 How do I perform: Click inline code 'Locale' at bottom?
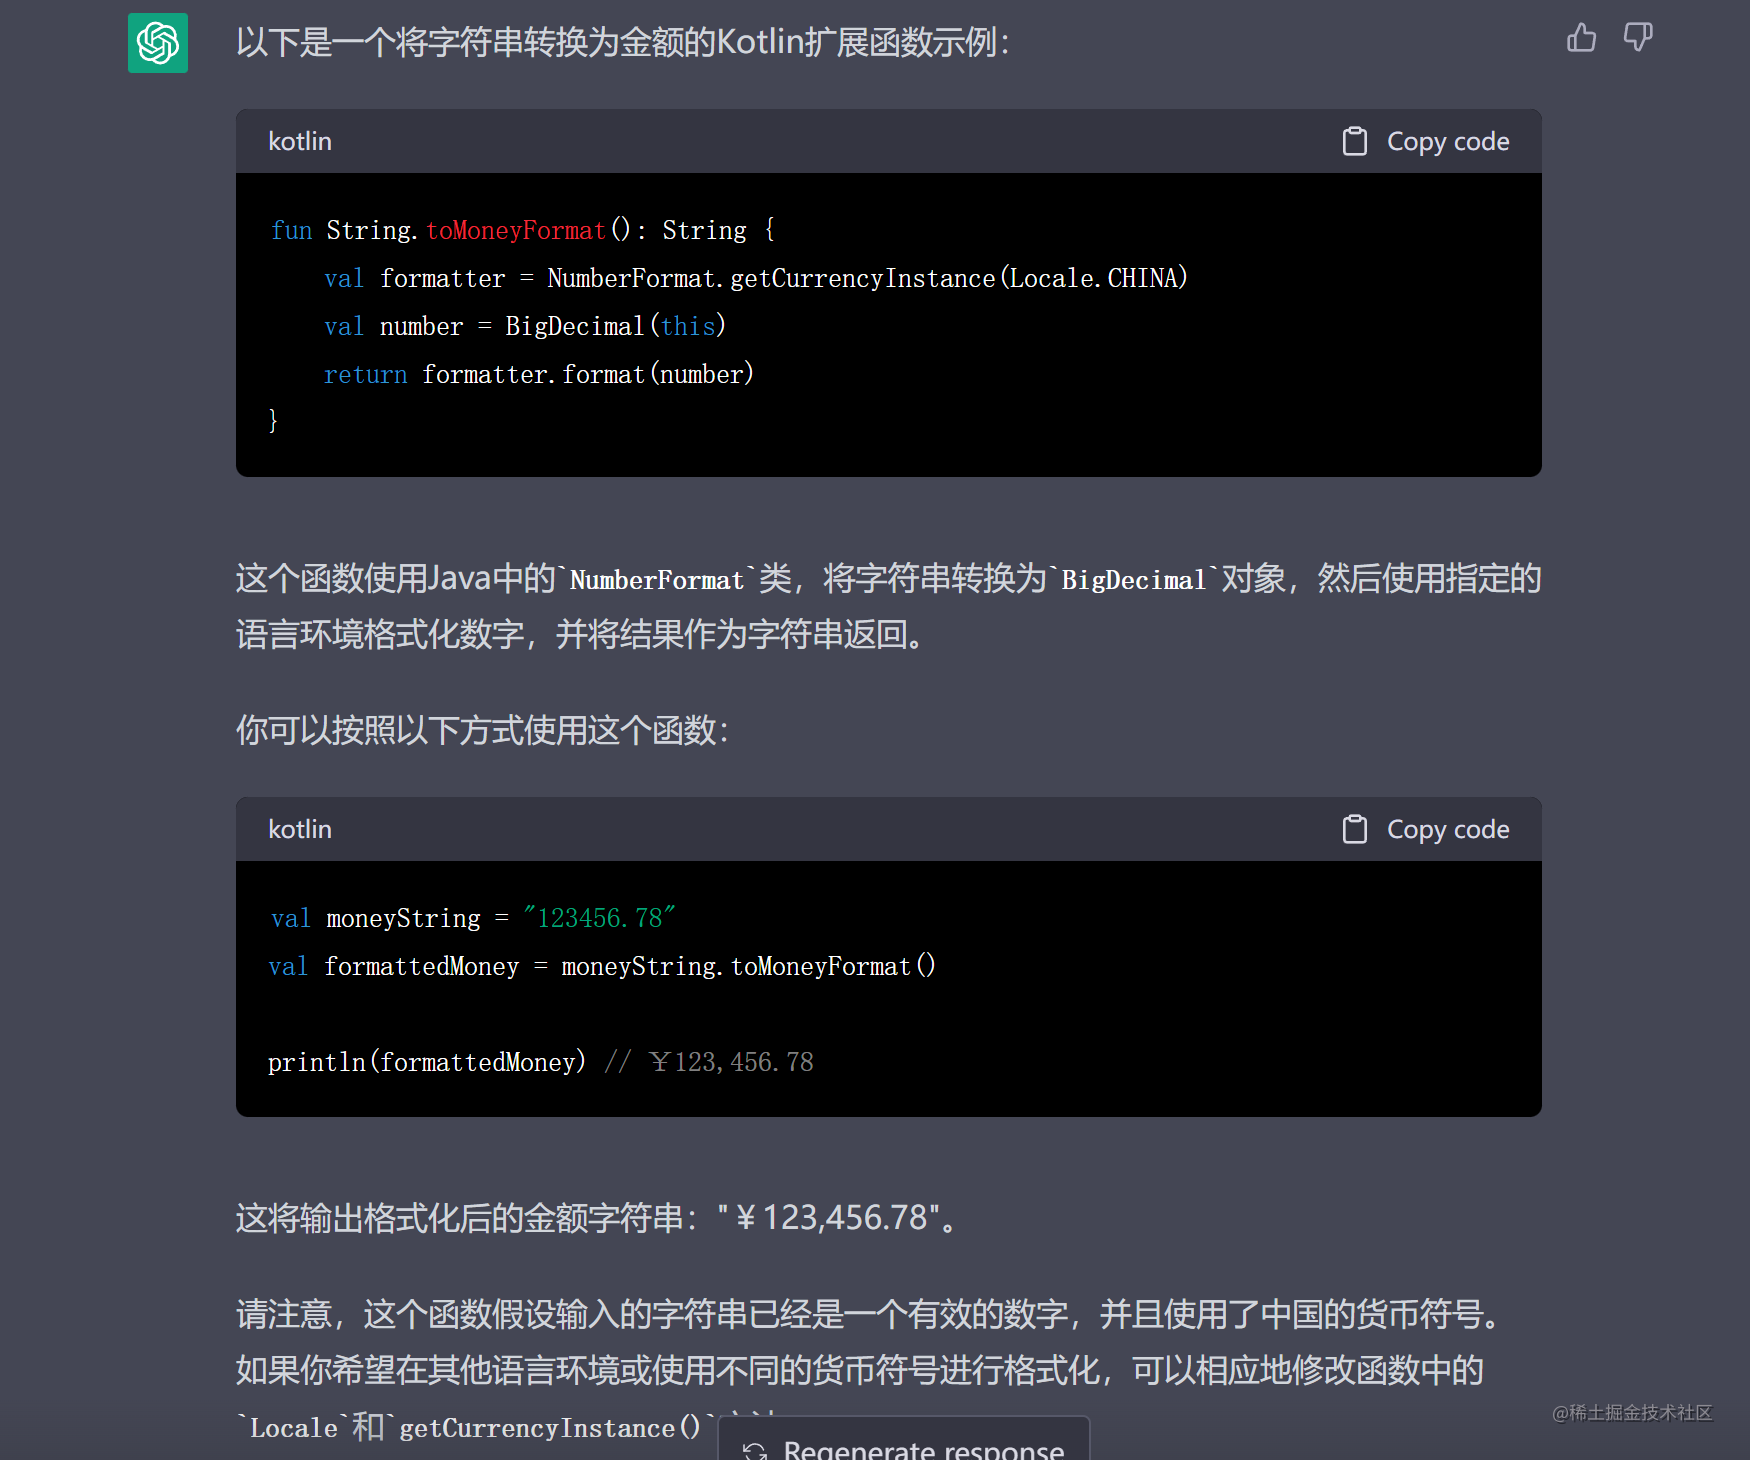coord(294,1428)
